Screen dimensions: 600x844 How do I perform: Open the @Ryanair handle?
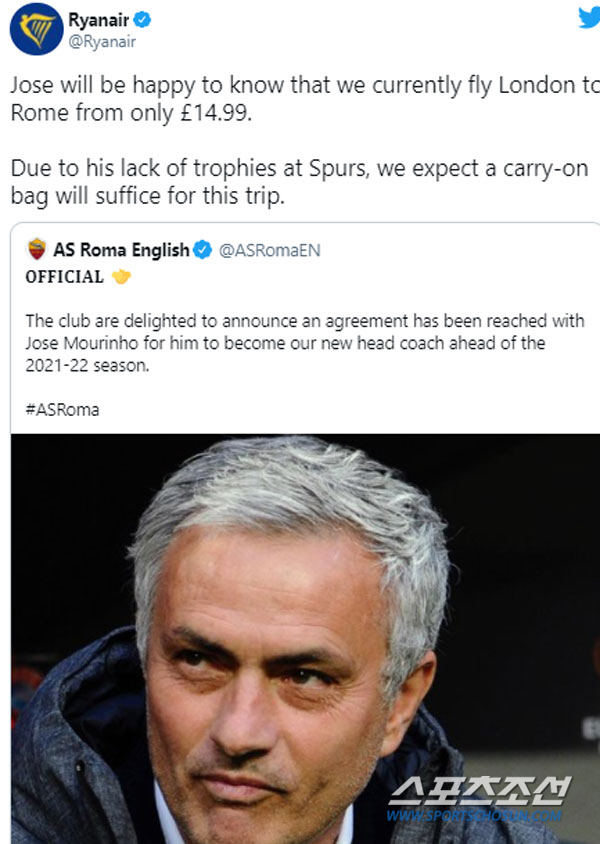102,42
